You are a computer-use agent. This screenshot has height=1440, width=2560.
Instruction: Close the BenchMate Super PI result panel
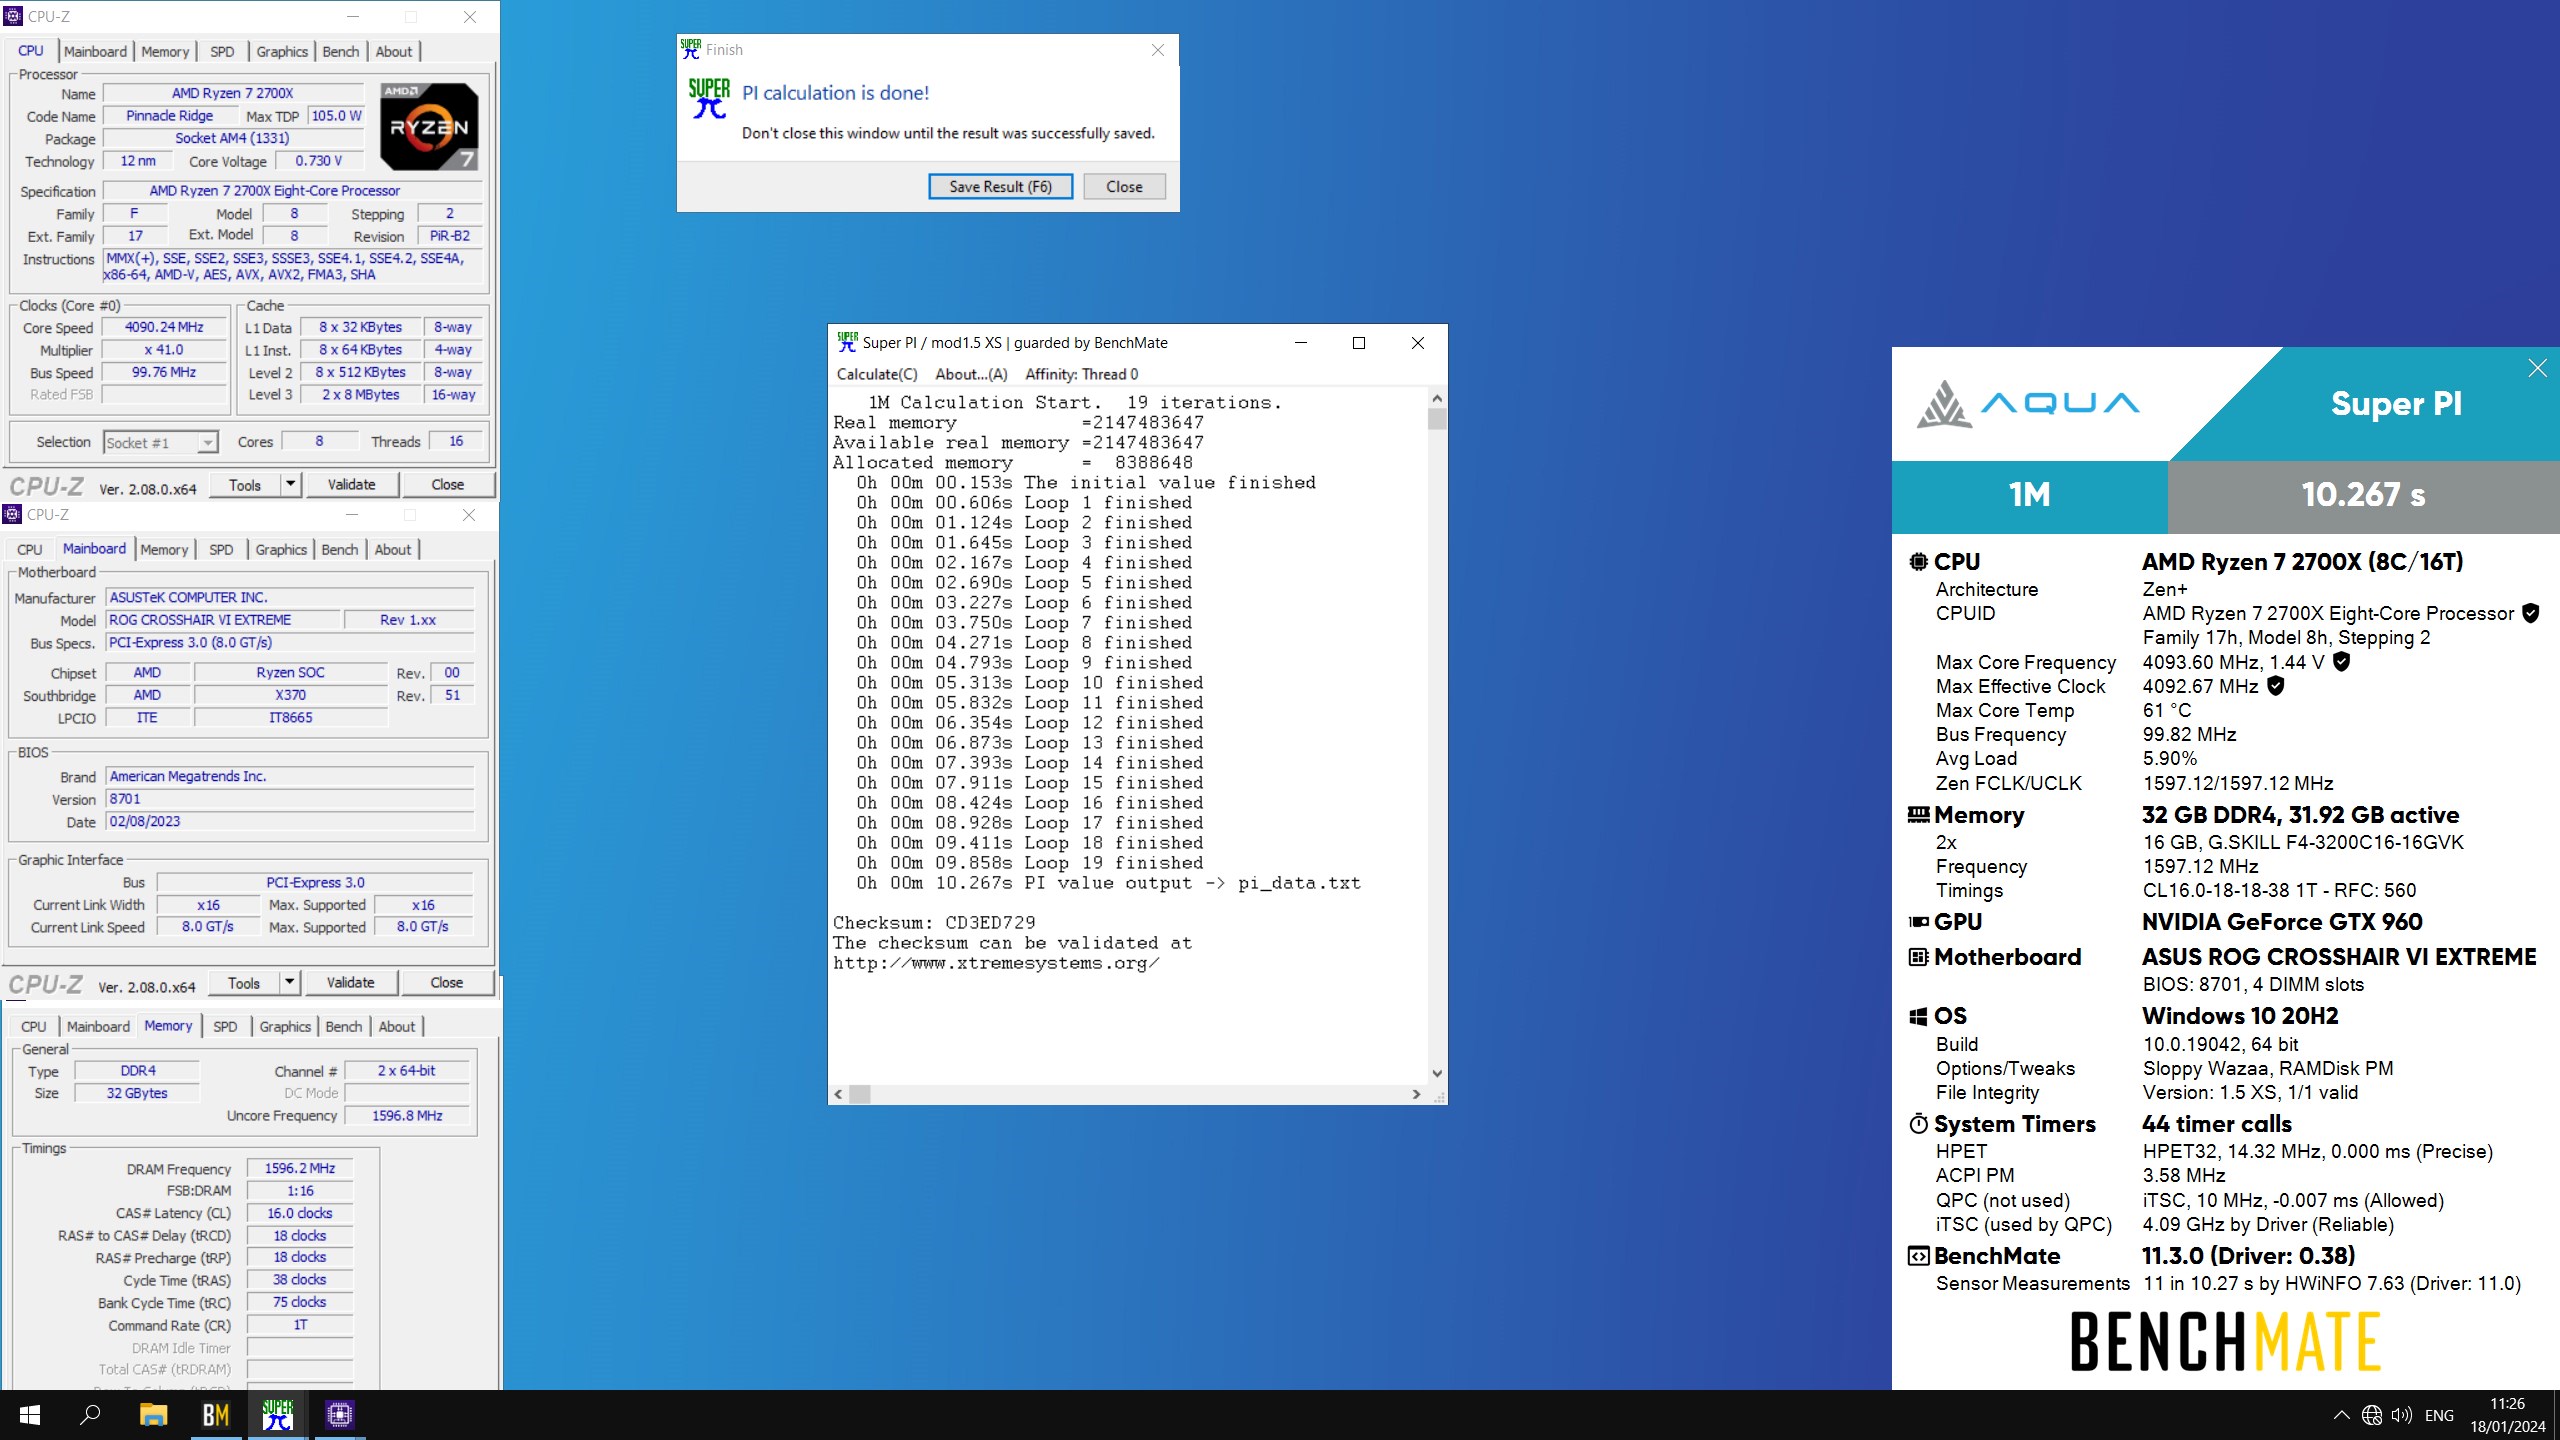[2537, 368]
